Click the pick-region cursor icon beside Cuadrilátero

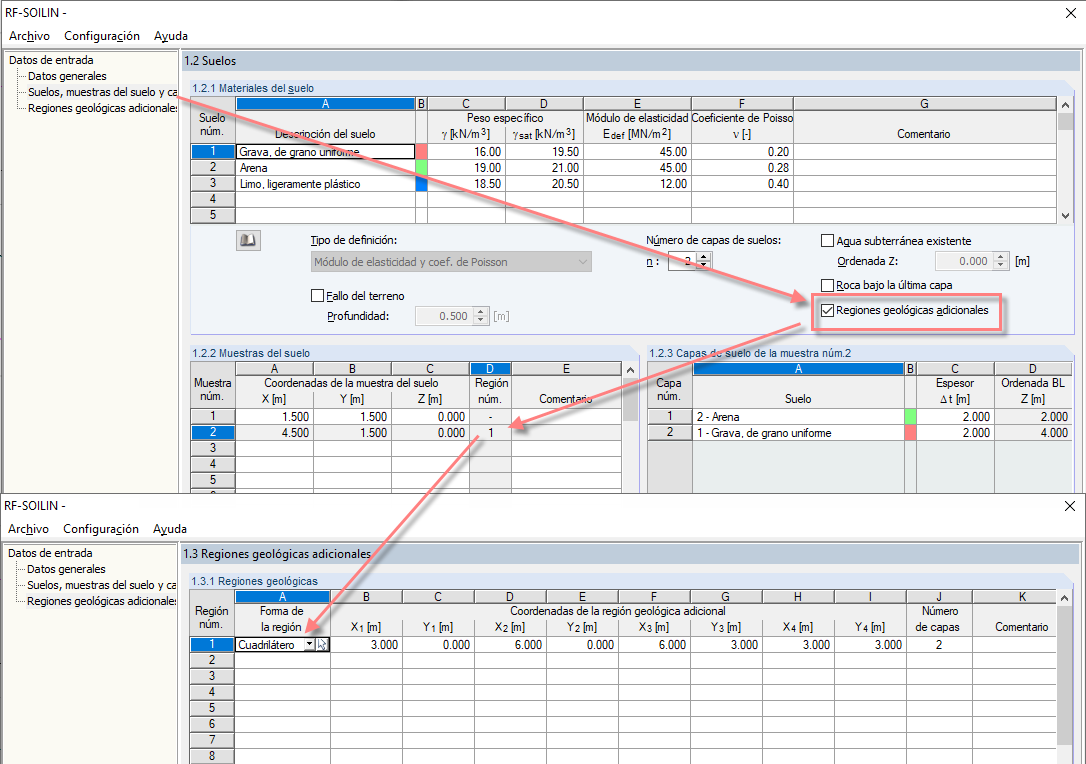coord(322,645)
